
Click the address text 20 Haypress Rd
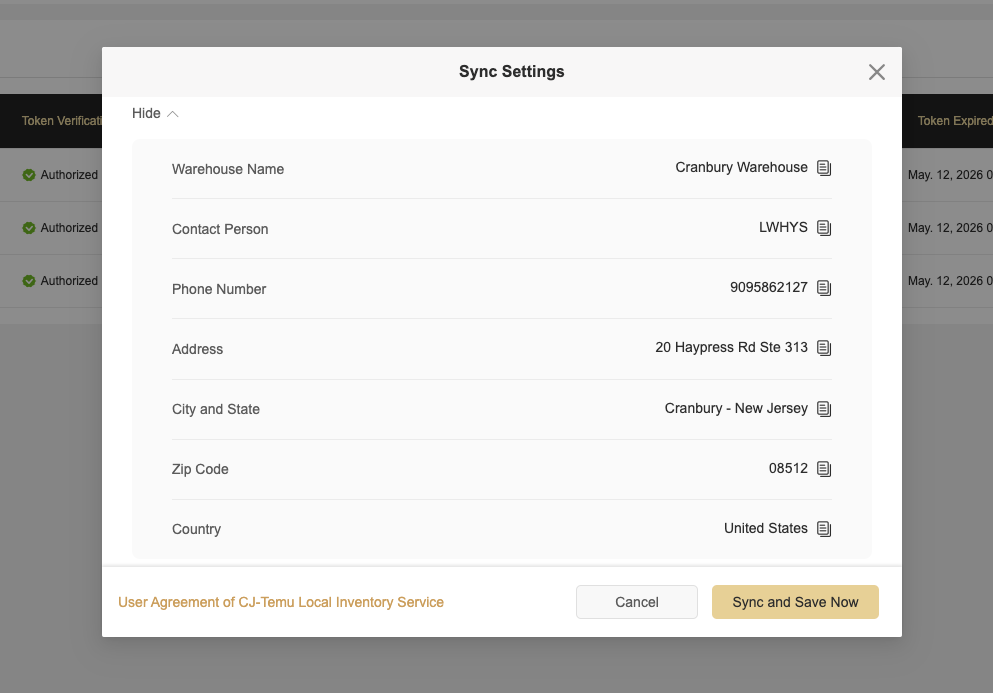coord(731,348)
